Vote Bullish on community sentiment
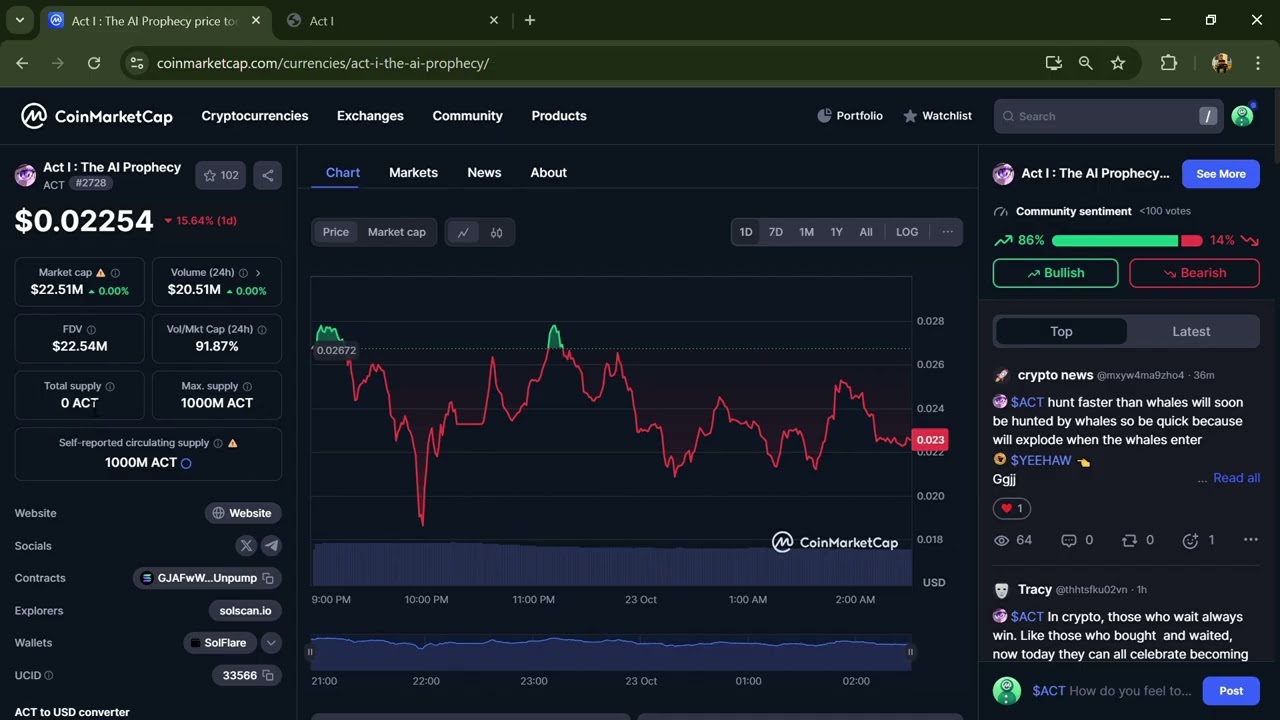Image resolution: width=1280 pixels, height=720 pixels. [x=1055, y=273]
